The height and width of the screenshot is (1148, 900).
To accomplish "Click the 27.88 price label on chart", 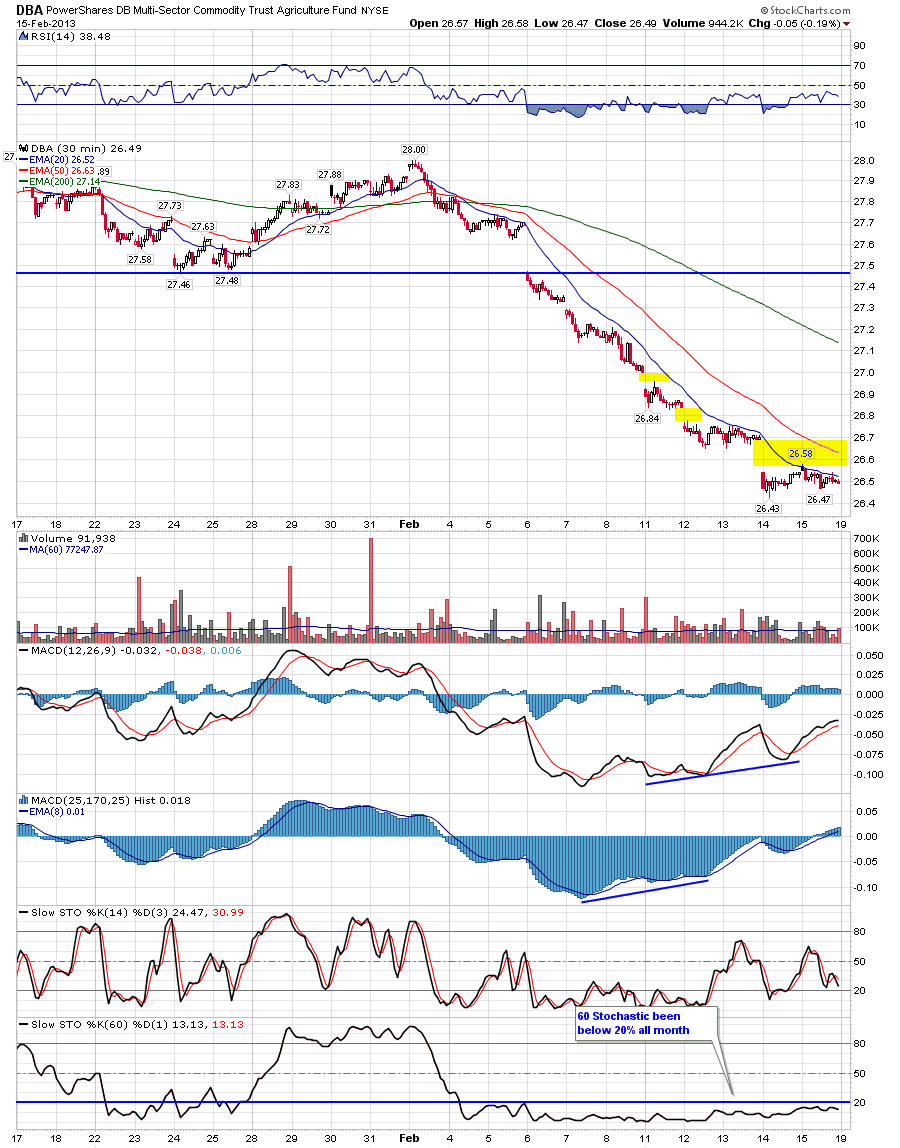I will (x=330, y=174).
